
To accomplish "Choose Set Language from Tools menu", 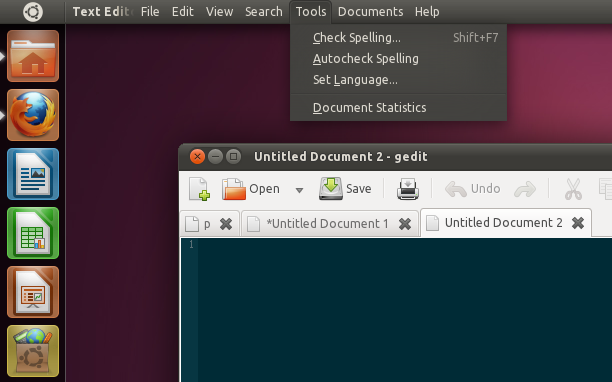I will tap(398, 80).
